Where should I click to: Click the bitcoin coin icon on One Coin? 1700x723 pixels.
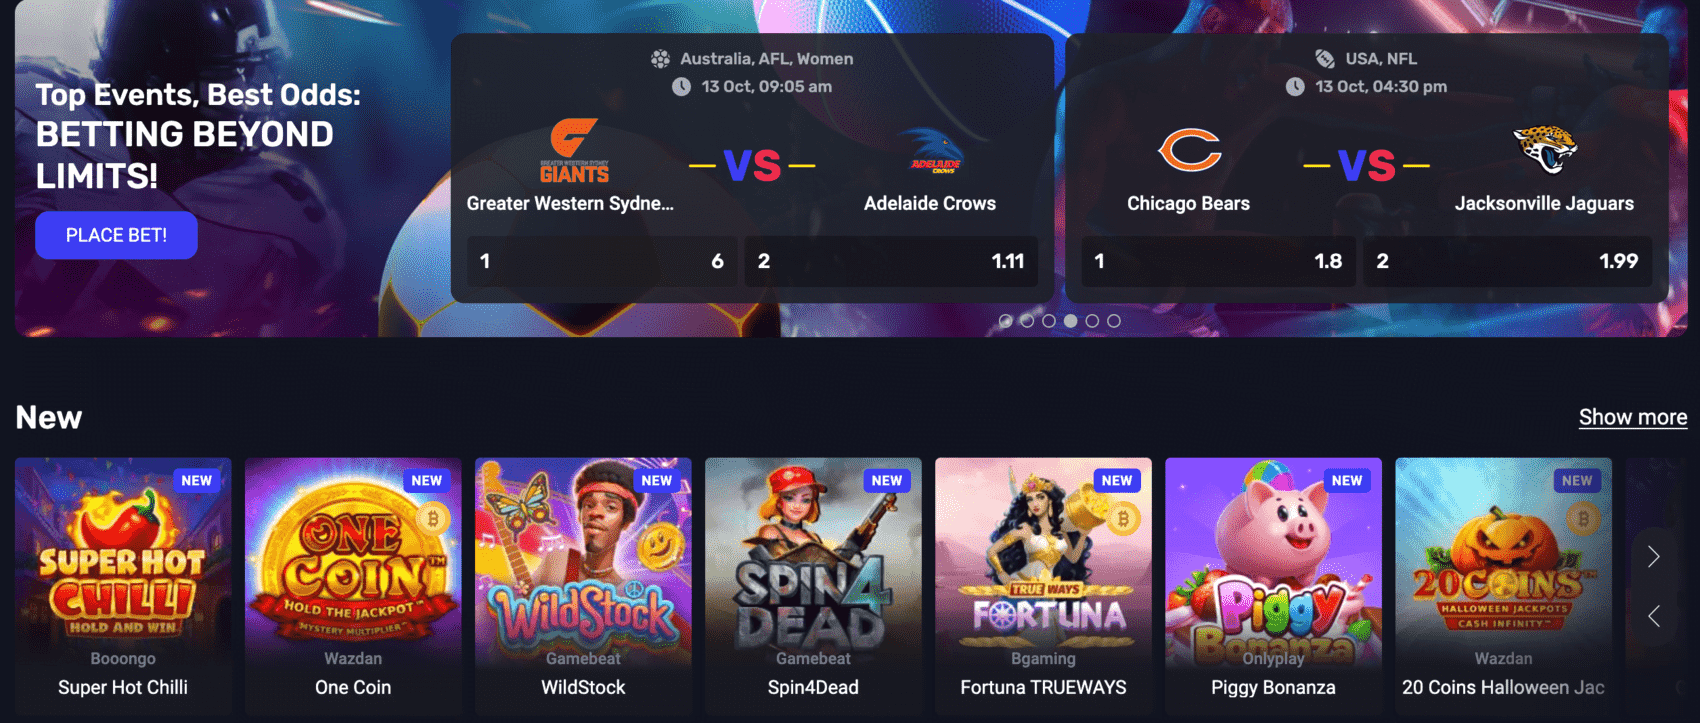(x=433, y=519)
